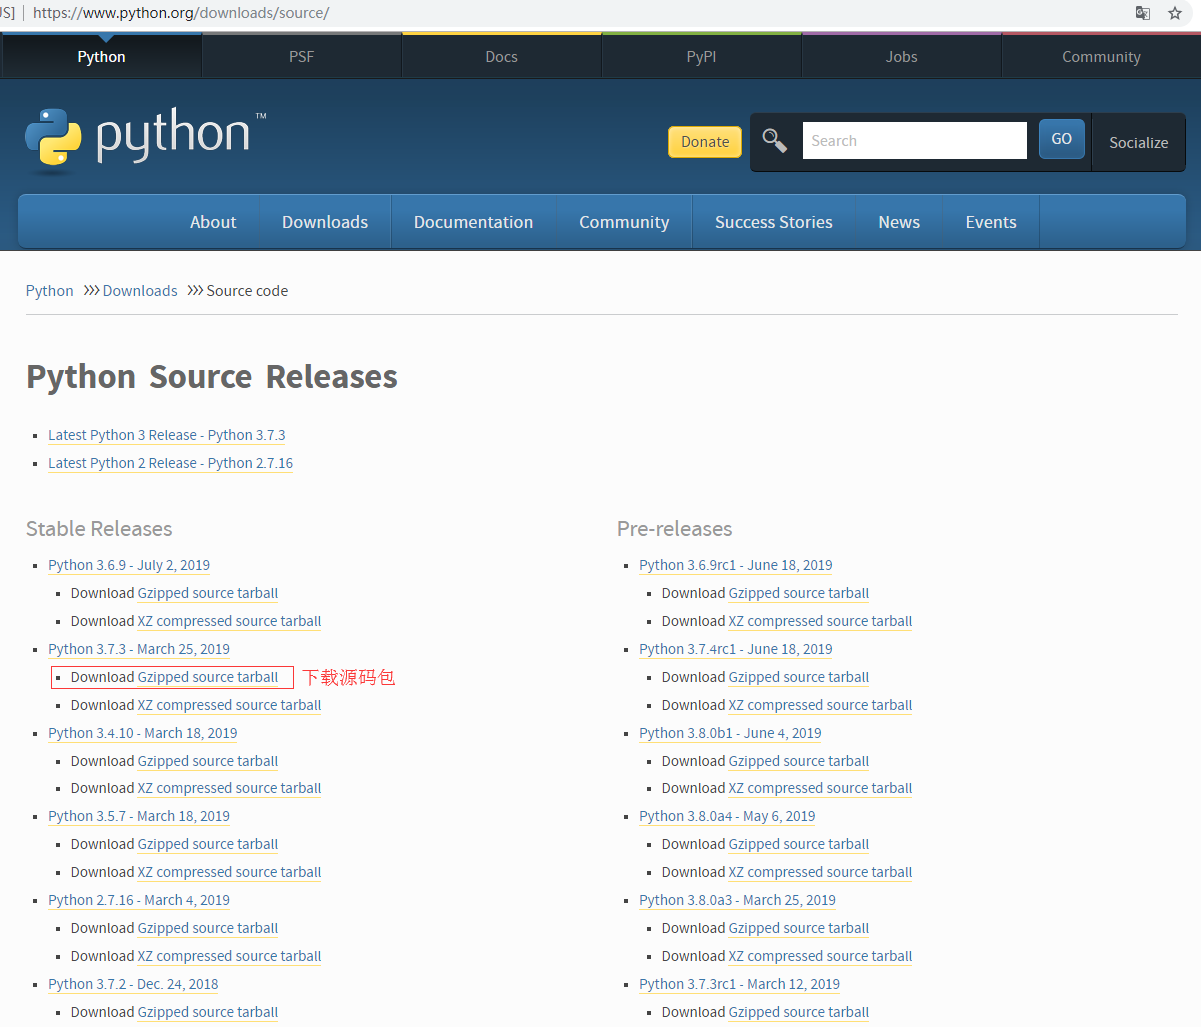Click the browser address bar URL

click(181, 13)
